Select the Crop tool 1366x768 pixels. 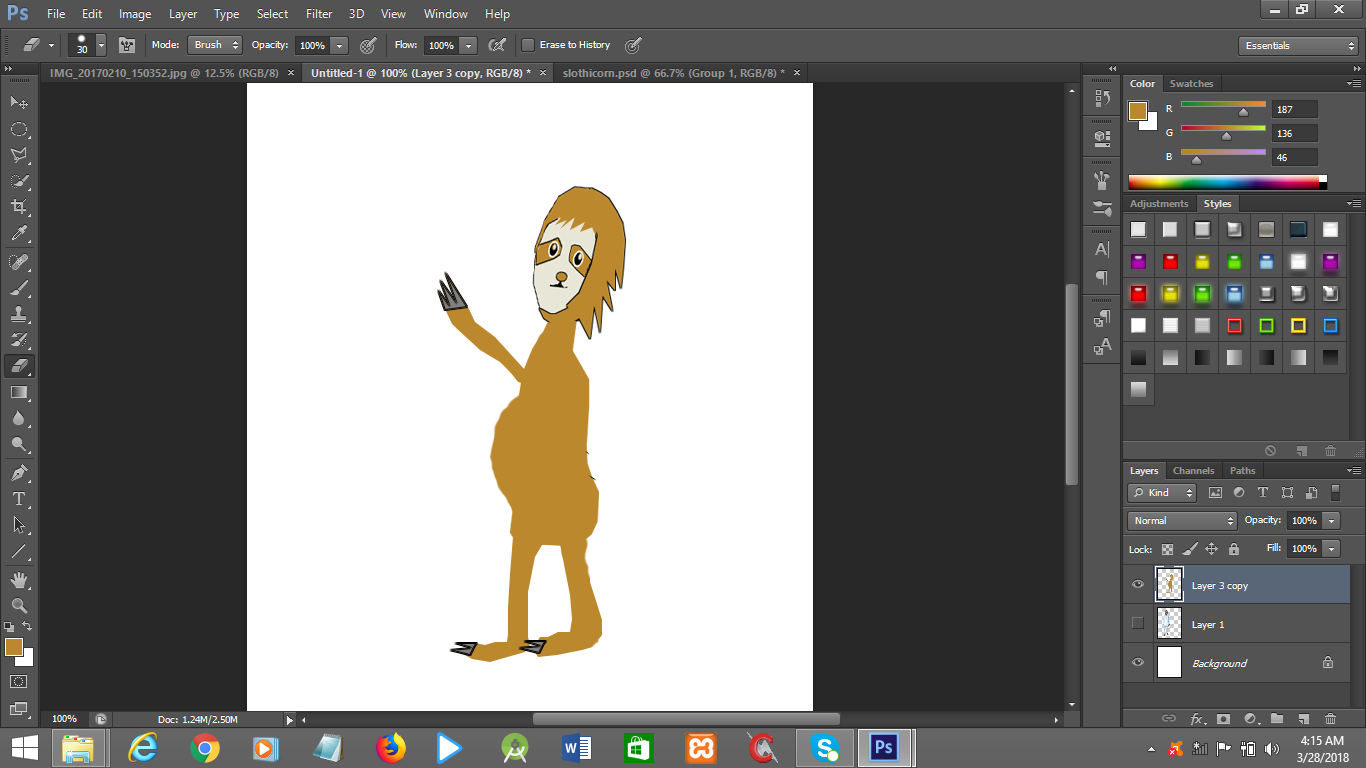click(19, 207)
